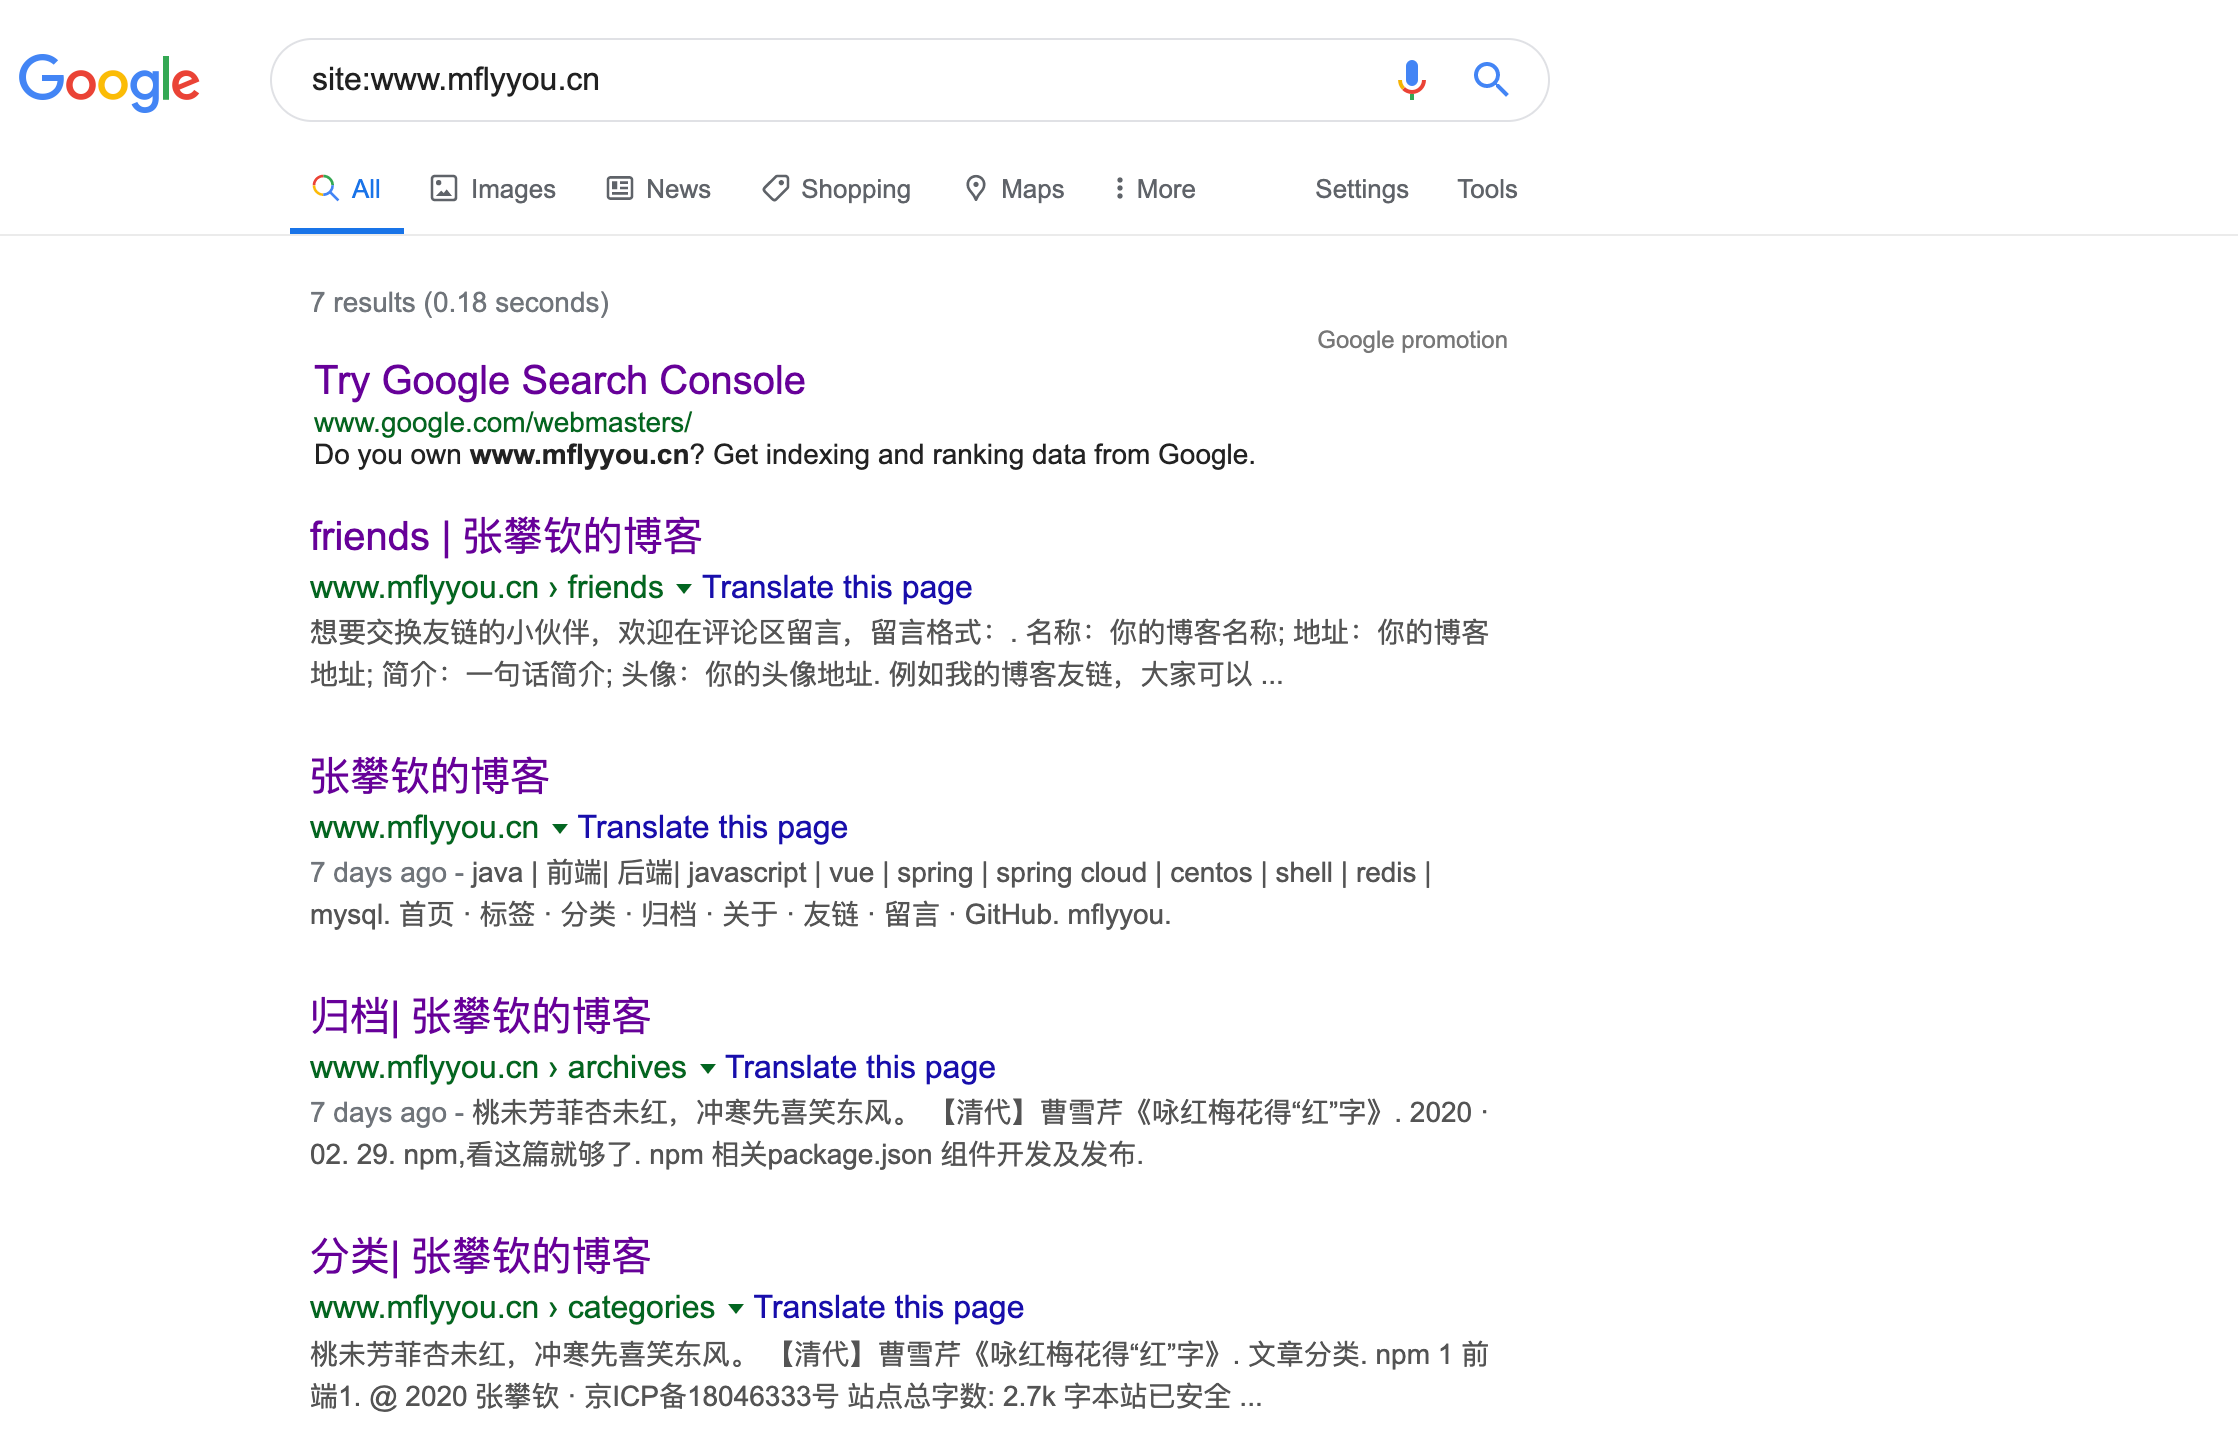This screenshot has width=2238, height=1432.
Task: Open the friends | 张攀钦的博客 result
Action: (505, 536)
